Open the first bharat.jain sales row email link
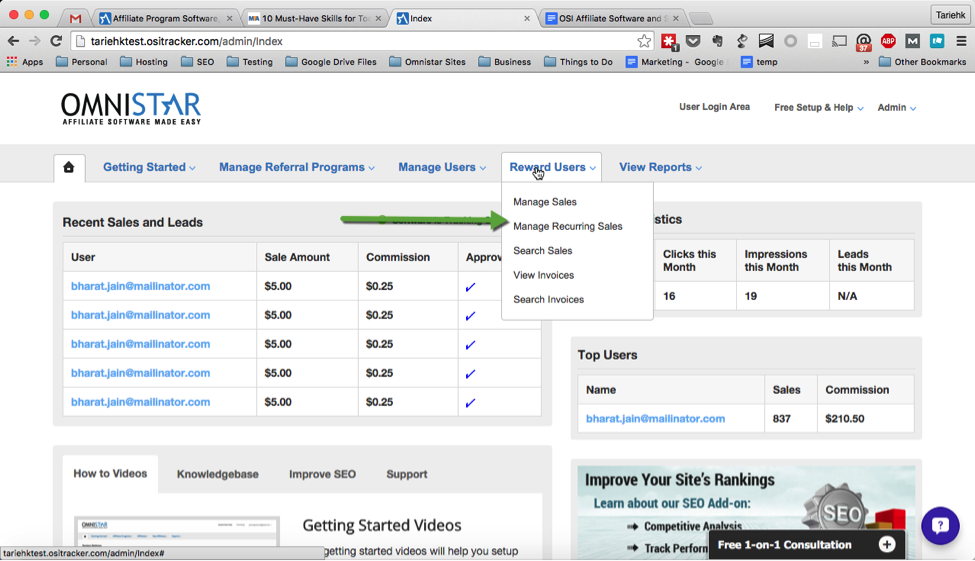Screen dimensions: 975x561 (141, 286)
